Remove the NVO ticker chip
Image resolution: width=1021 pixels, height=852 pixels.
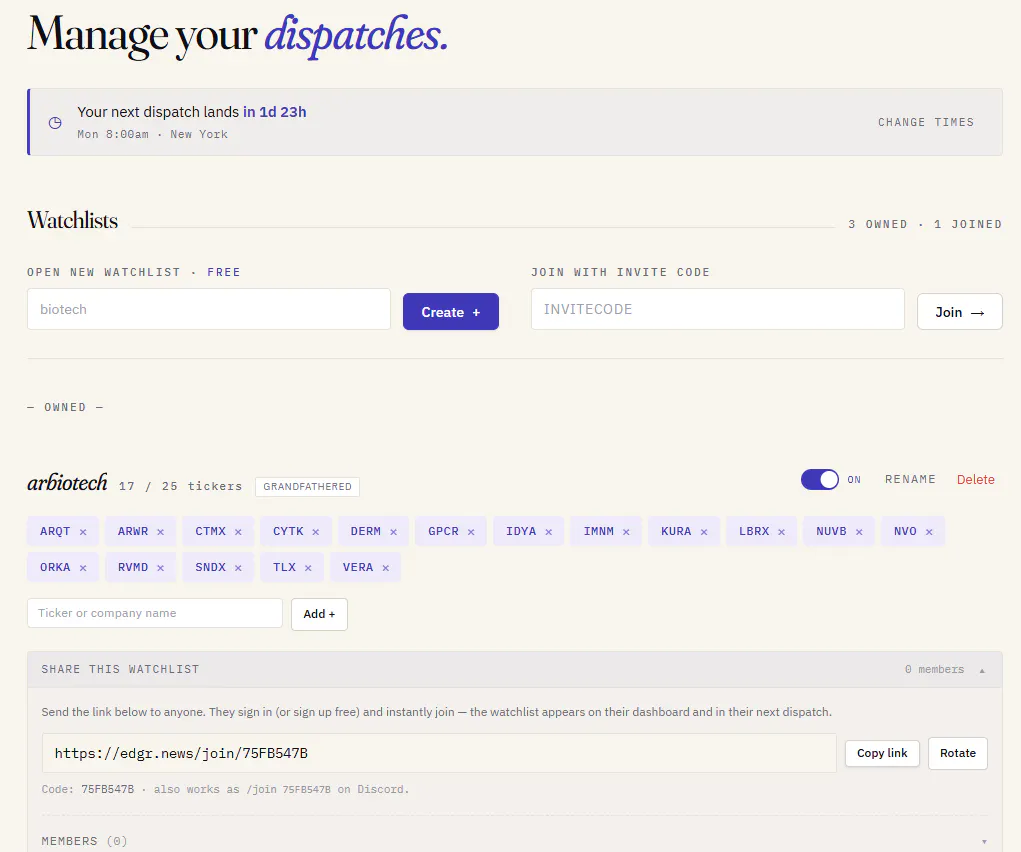(x=929, y=532)
